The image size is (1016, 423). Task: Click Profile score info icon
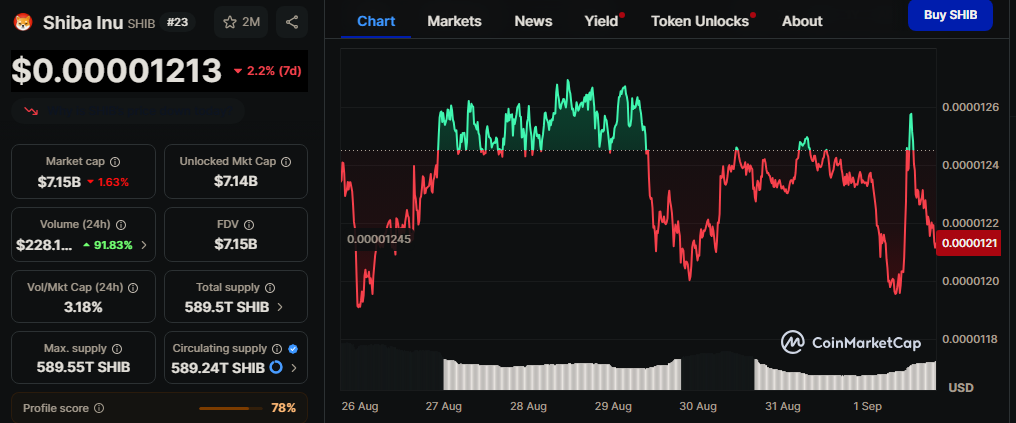click(99, 408)
